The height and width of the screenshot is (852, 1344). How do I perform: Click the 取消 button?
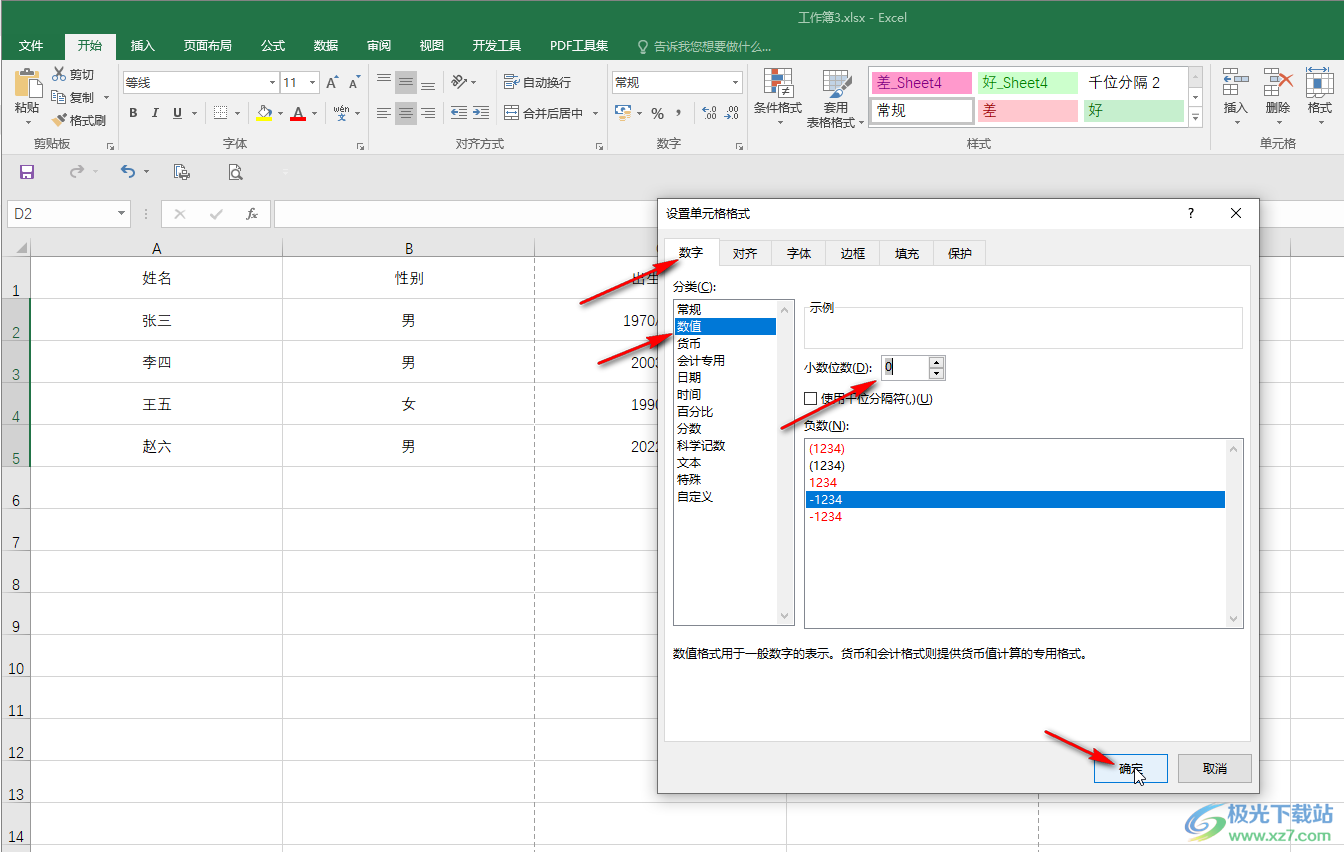[1215, 768]
